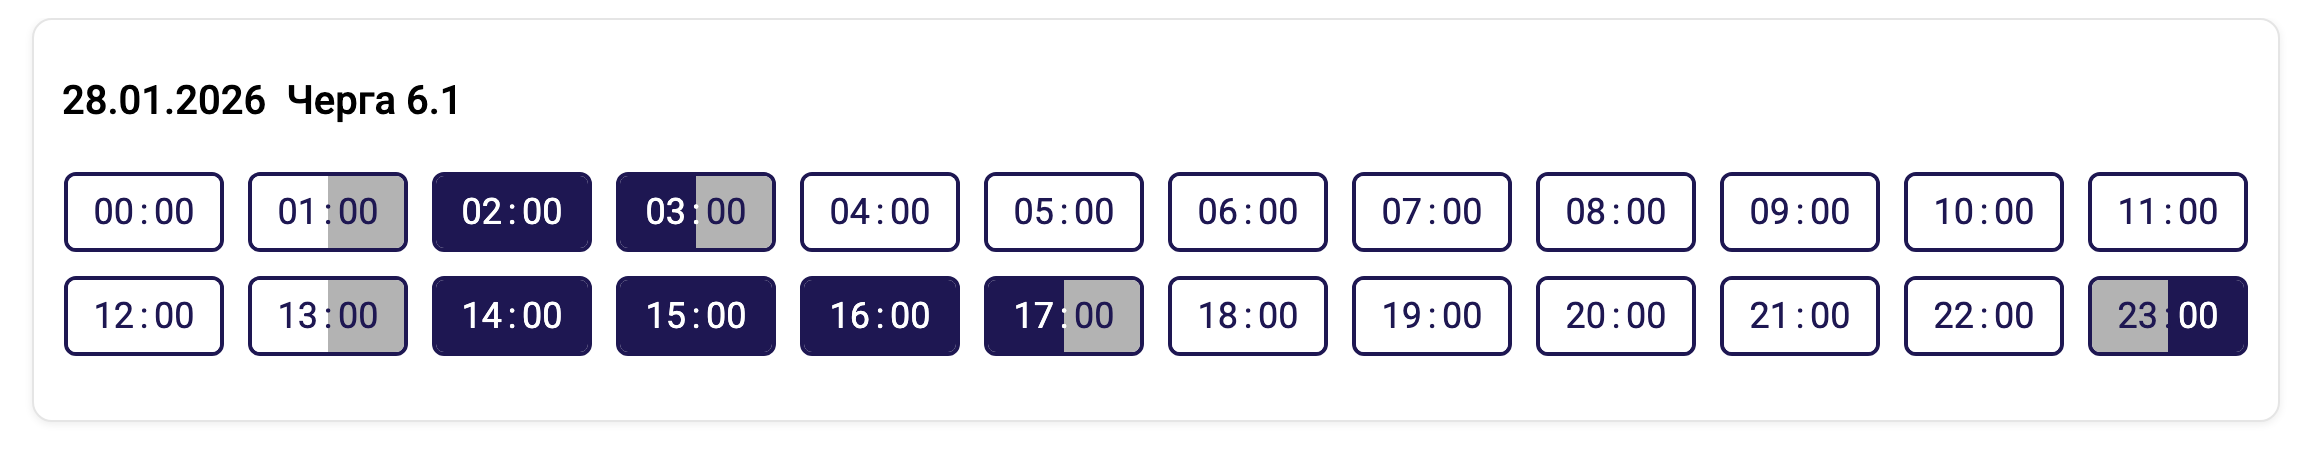
Task: Select the 03:00 partially gray slot
Action: [696, 212]
